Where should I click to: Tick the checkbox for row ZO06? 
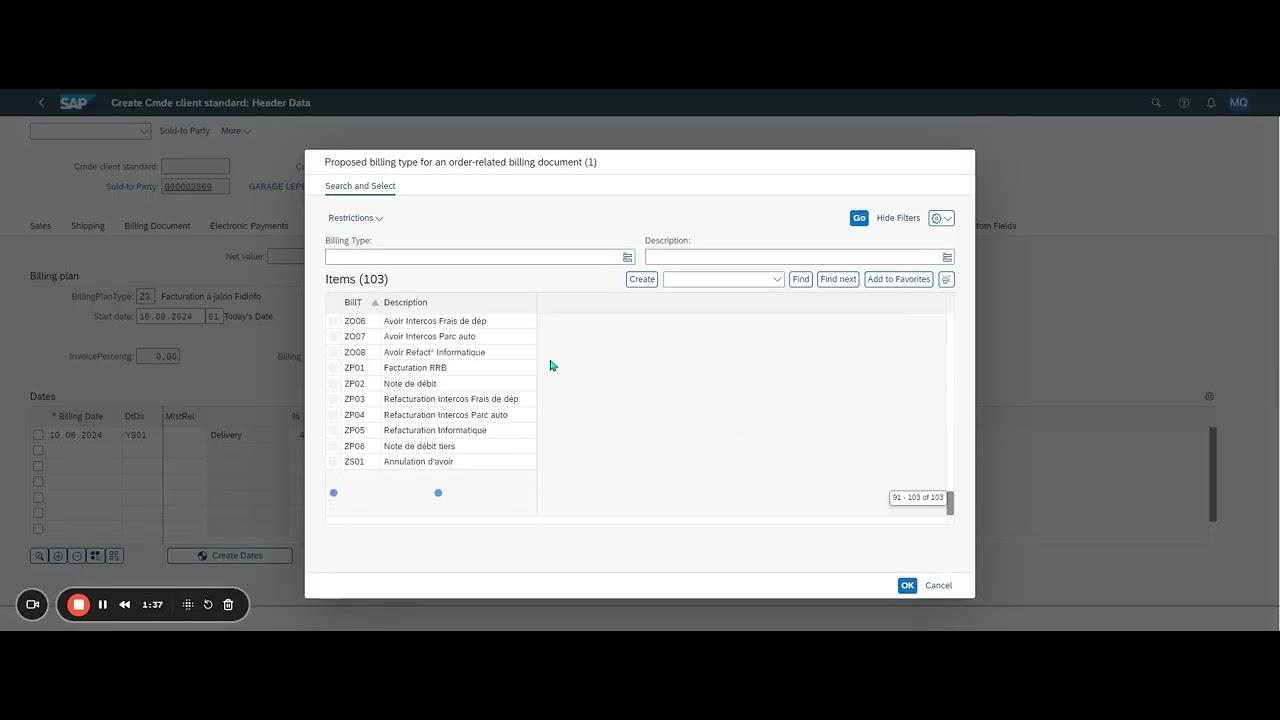click(x=334, y=321)
